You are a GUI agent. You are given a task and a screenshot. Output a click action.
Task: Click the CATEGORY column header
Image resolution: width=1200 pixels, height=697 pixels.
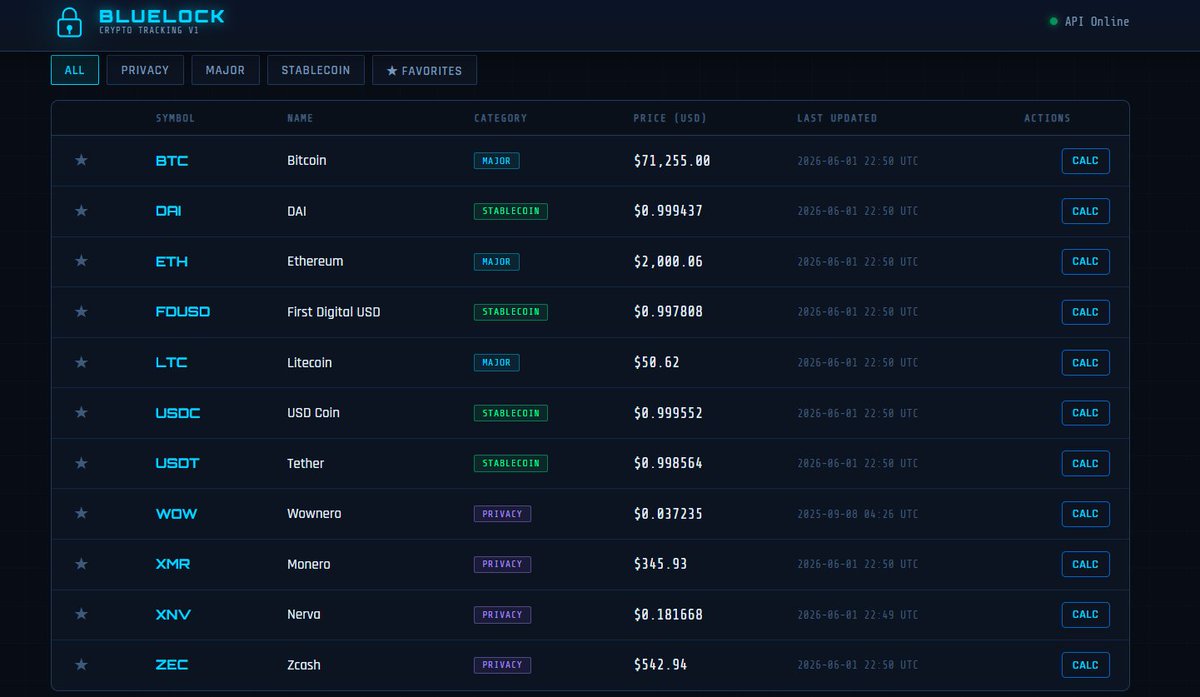click(x=500, y=118)
